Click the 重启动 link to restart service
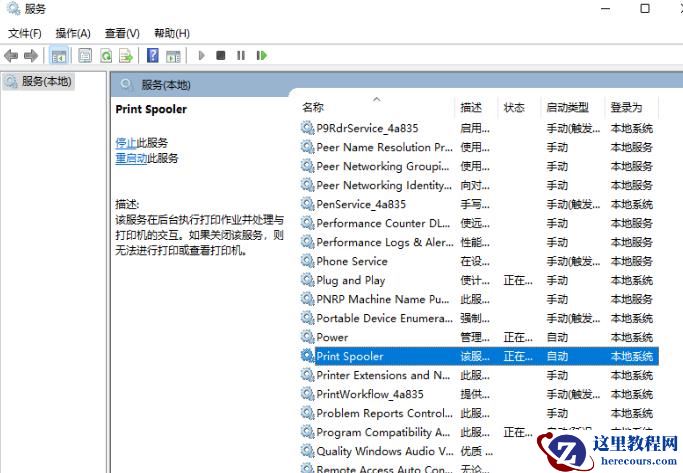The width and height of the screenshot is (683, 473). click(131, 158)
